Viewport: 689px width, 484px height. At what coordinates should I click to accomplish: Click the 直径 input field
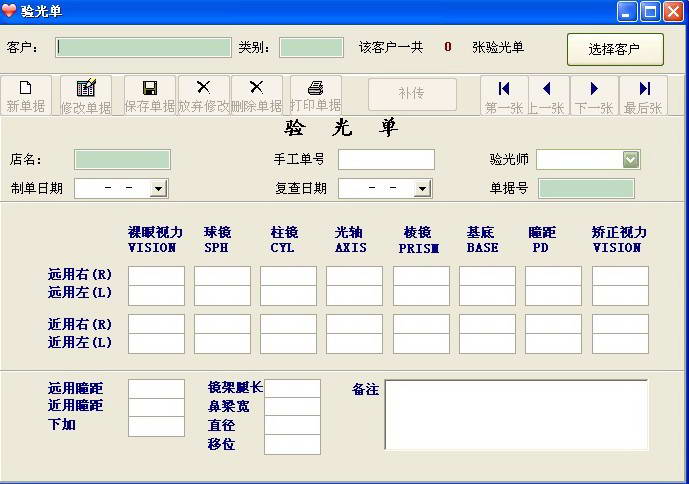292,425
